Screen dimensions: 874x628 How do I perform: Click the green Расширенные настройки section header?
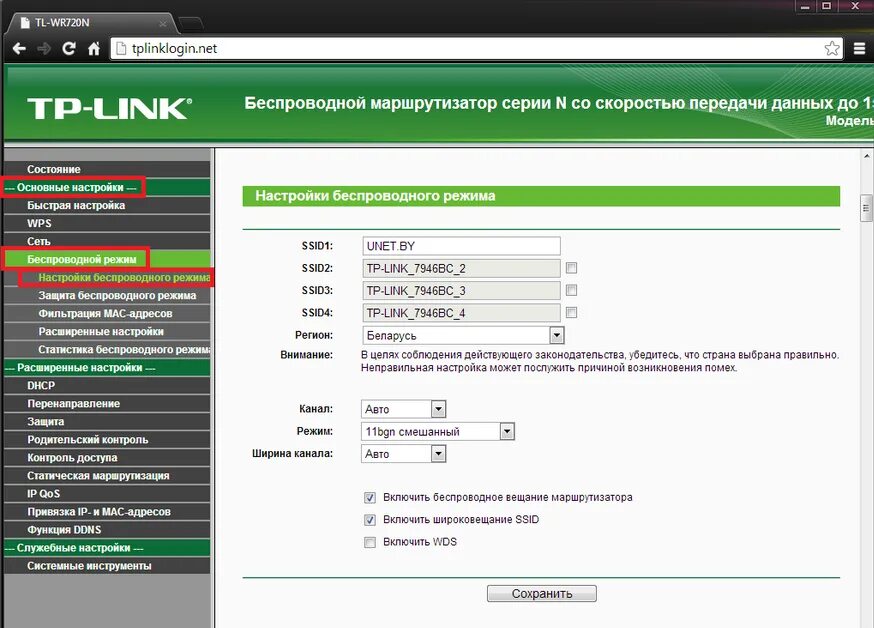coord(107,367)
